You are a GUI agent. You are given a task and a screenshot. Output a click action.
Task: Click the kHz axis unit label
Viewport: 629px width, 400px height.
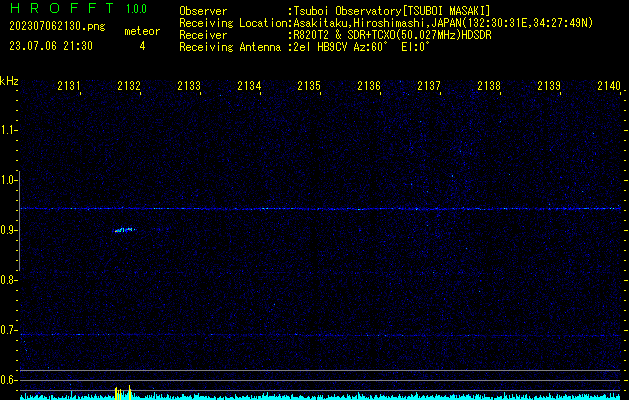(9, 81)
